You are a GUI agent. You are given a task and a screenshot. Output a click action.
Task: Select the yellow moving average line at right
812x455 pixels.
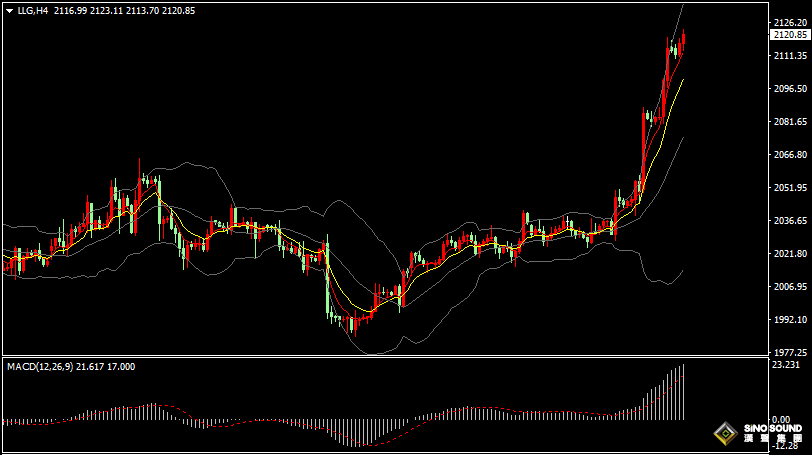pos(676,92)
